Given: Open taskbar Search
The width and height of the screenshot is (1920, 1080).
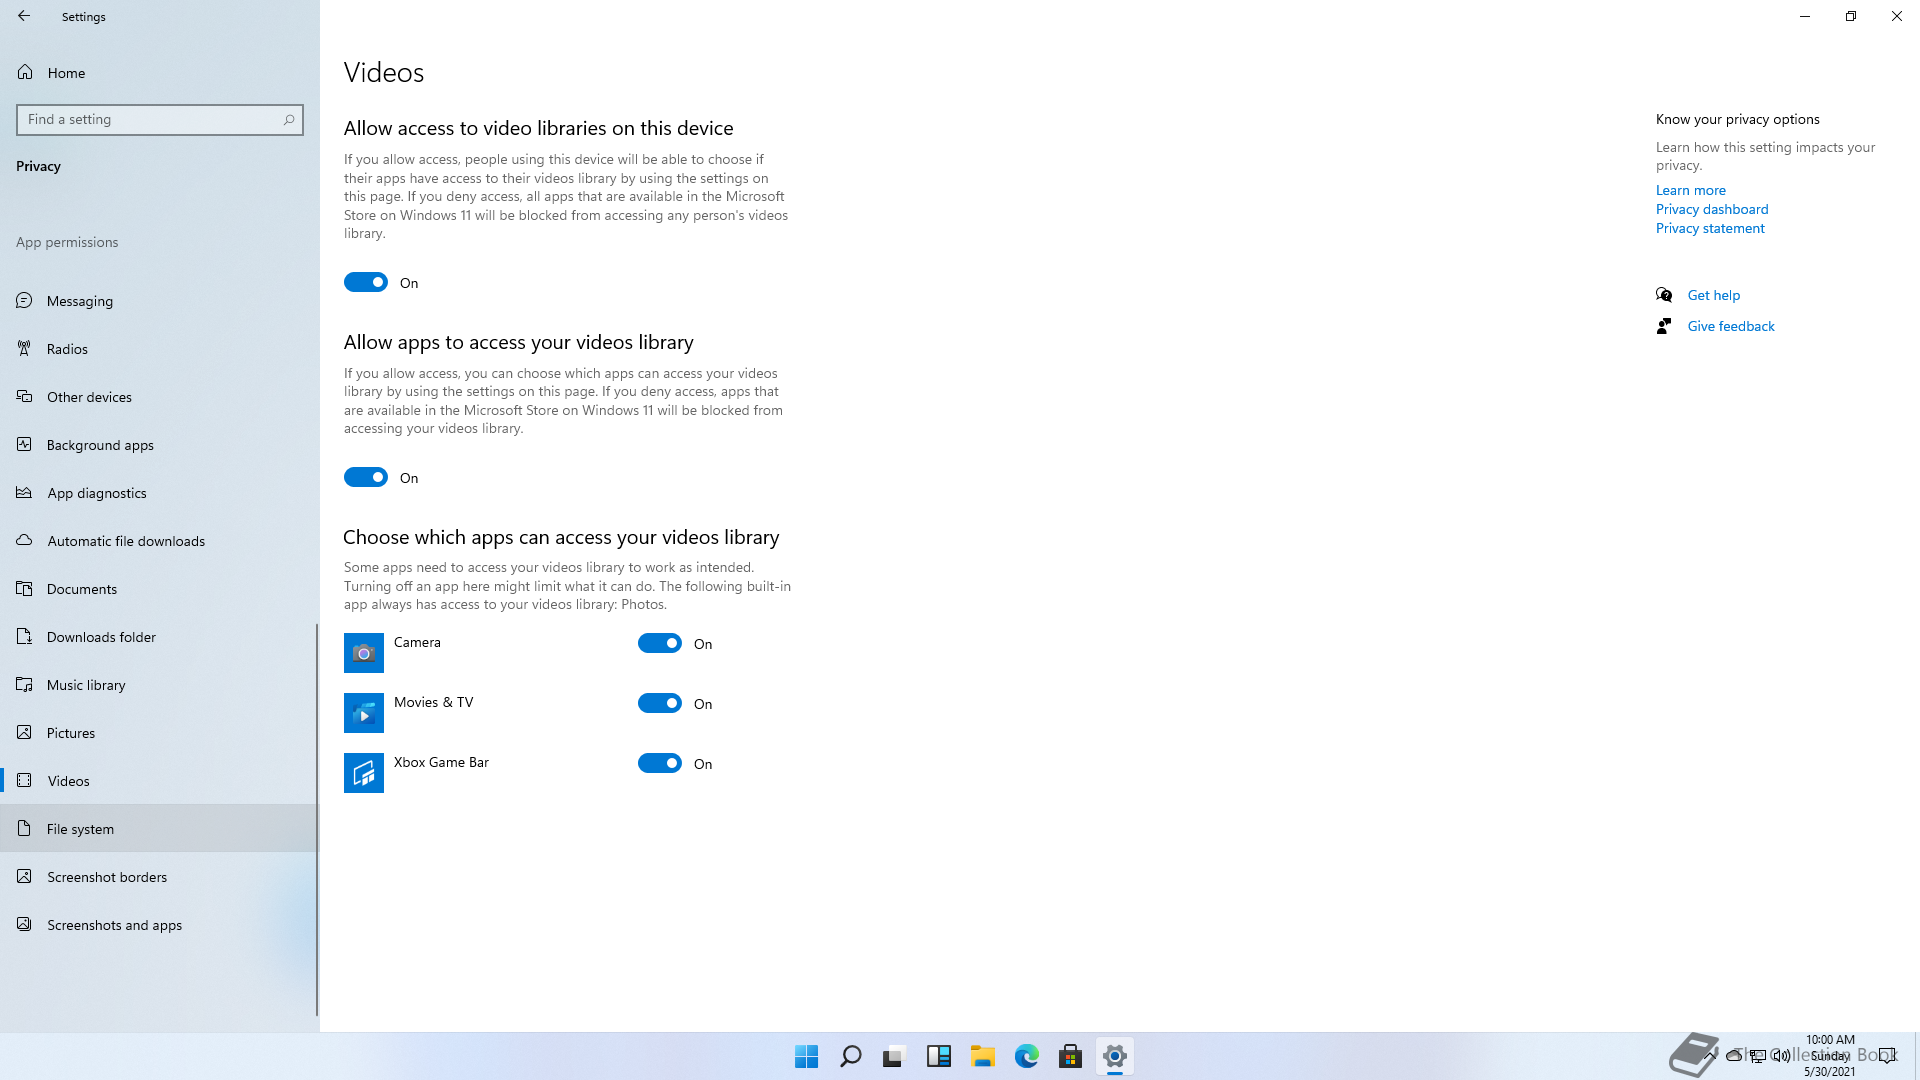Looking at the screenshot, I should pyautogui.click(x=851, y=1056).
